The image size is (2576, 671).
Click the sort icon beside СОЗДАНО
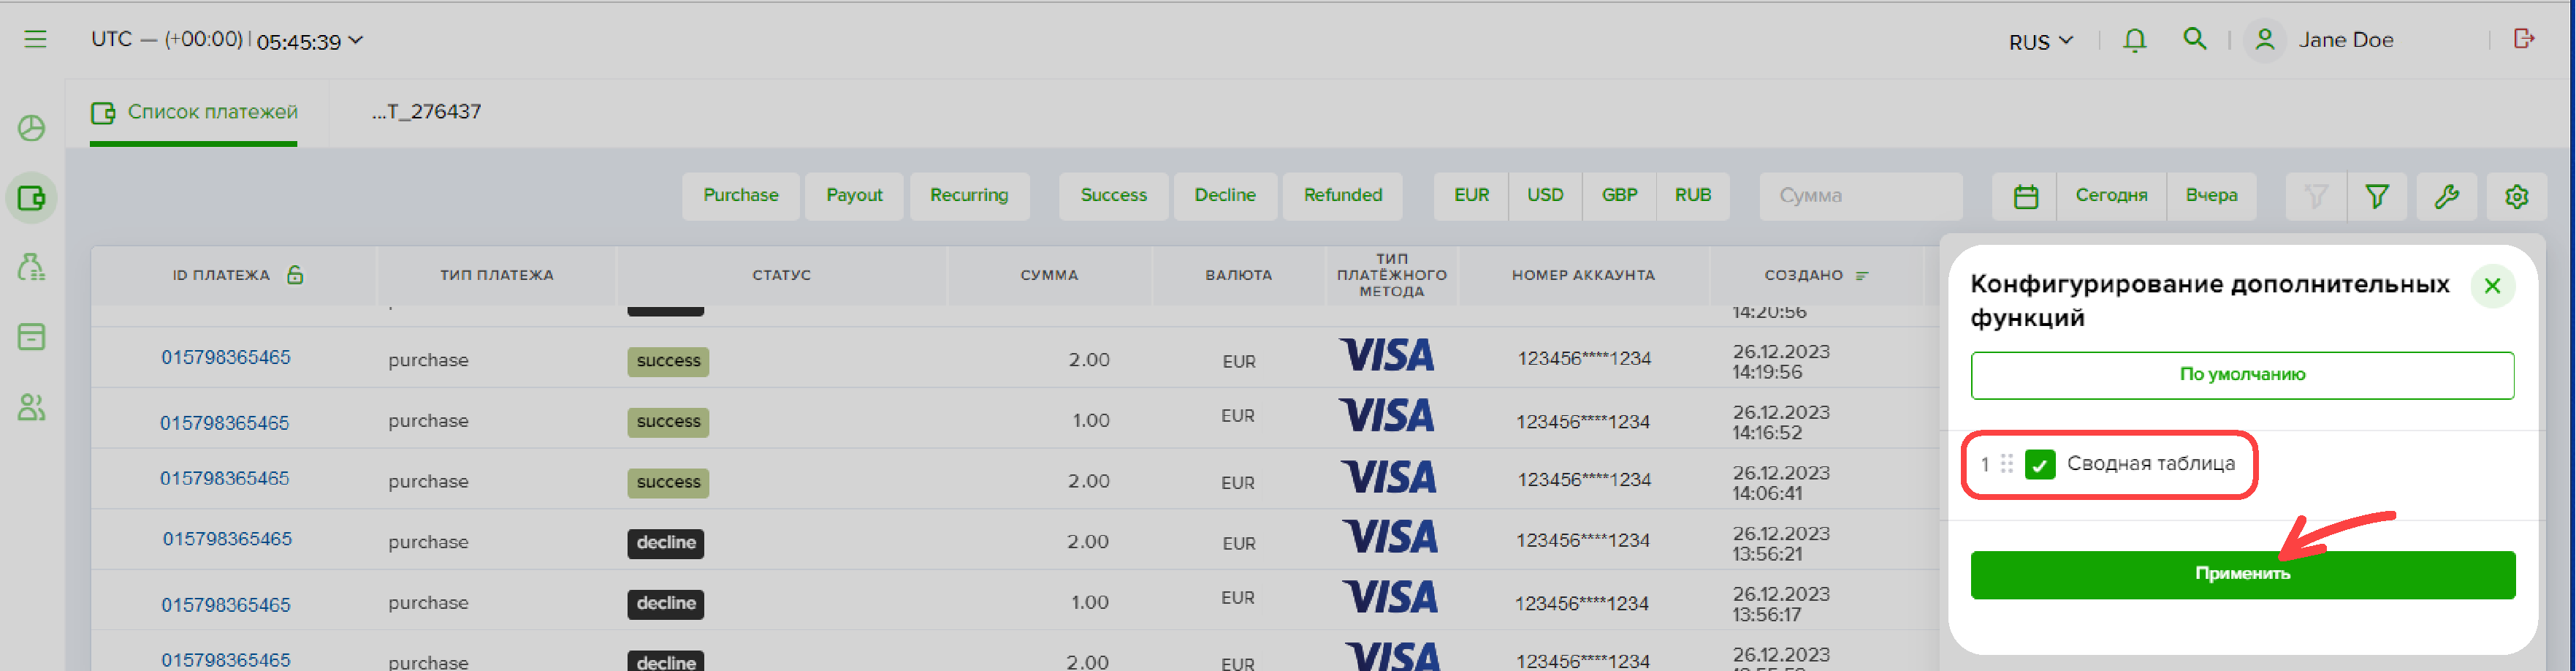click(1862, 276)
